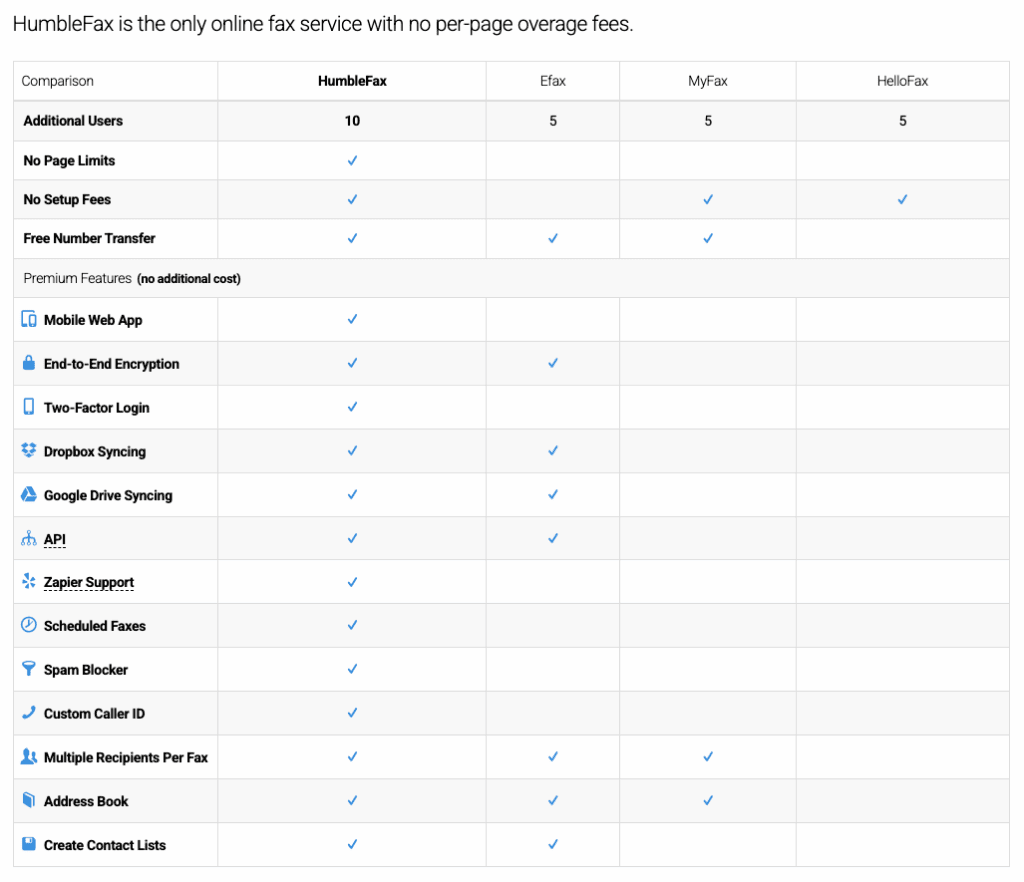Click the Scheduled Faxes clock icon
Image resolution: width=1024 pixels, height=882 pixels.
point(29,625)
